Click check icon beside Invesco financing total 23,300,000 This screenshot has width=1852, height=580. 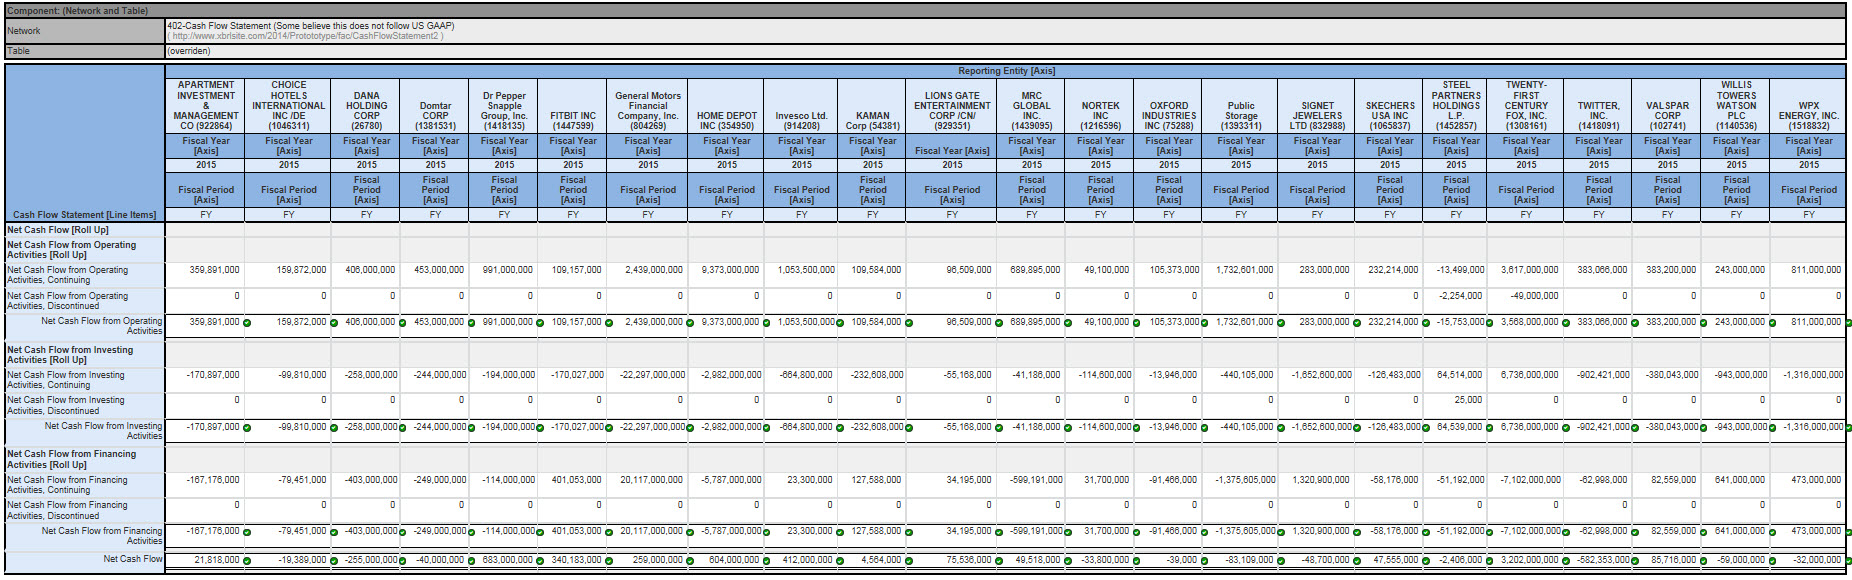point(839,532)
